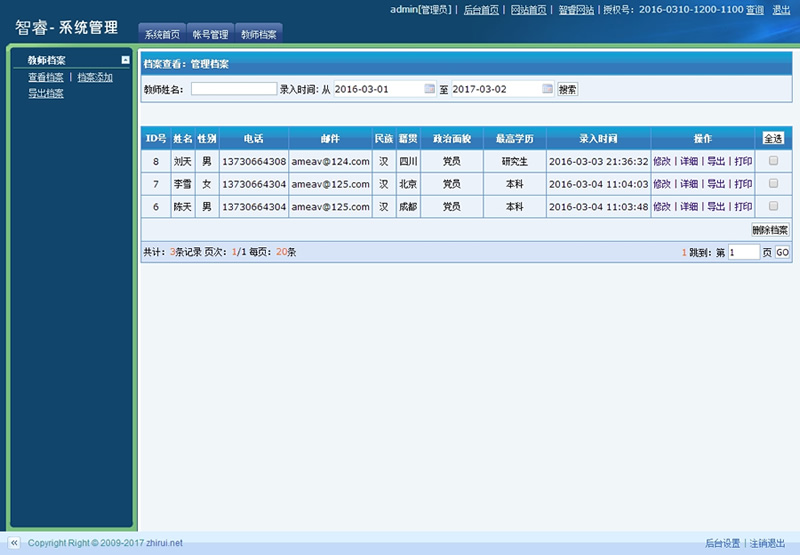
Task: Tick the checkbox for 刘天's record
Action: coord(773,160)
